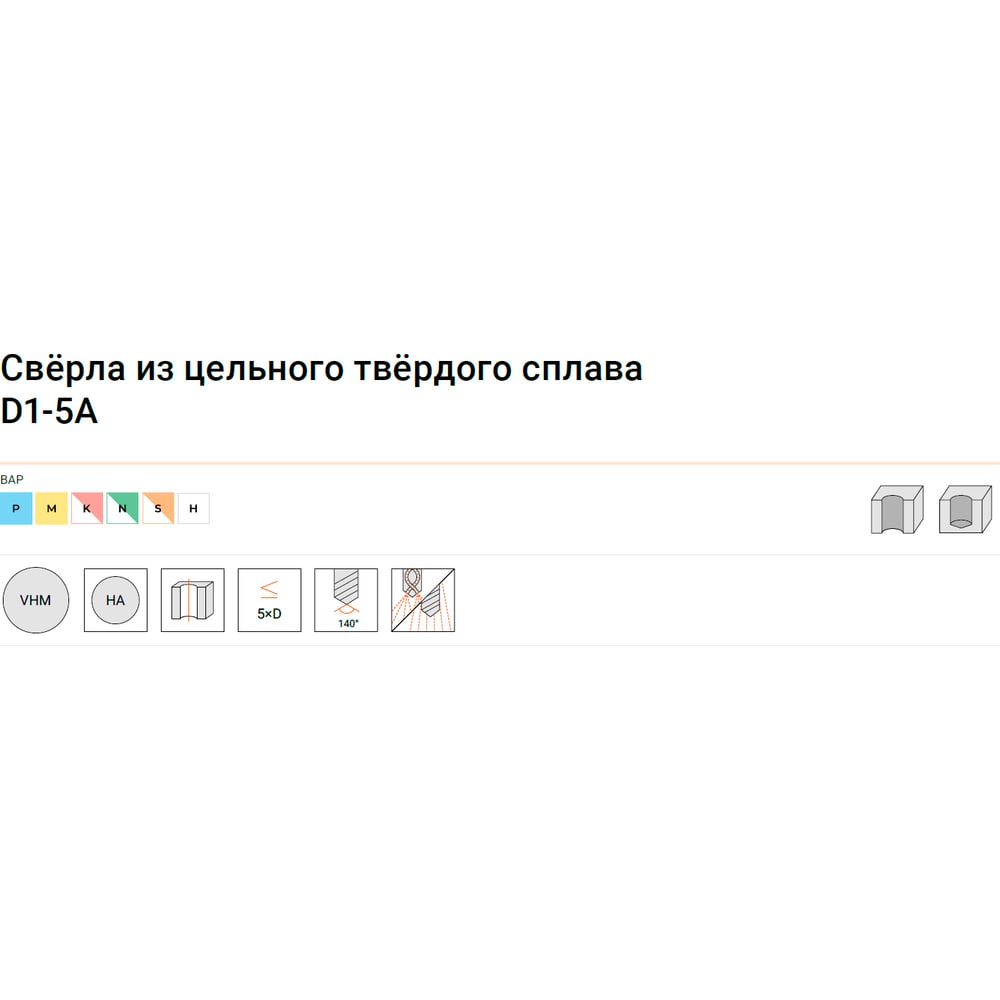Click the heading Свёрла из цельного твёрдого сплава
This screenshot has height=1000, width=1000.
321,368
